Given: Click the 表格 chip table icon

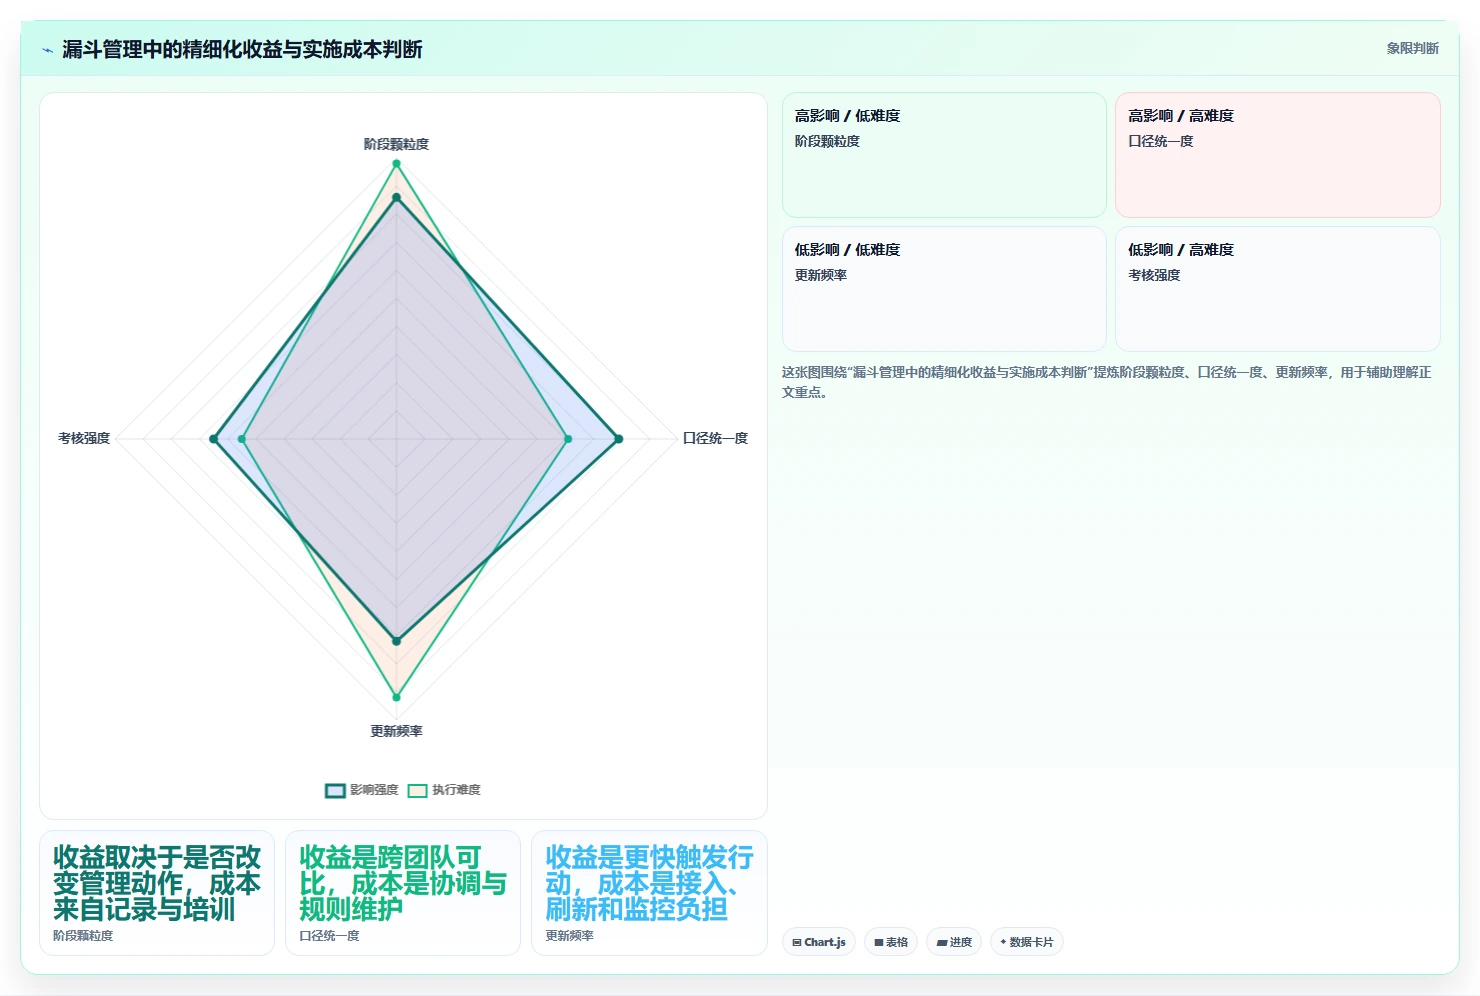Looking at the screenshot, I should pos(879,942).
